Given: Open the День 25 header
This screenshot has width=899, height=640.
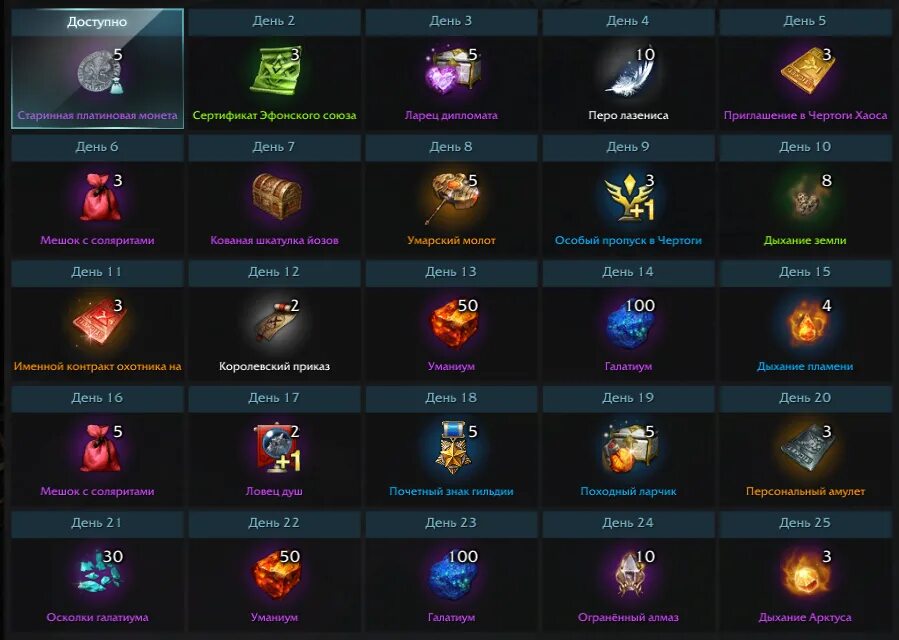Looking at the screenshot, I should [x=805, y=523].
